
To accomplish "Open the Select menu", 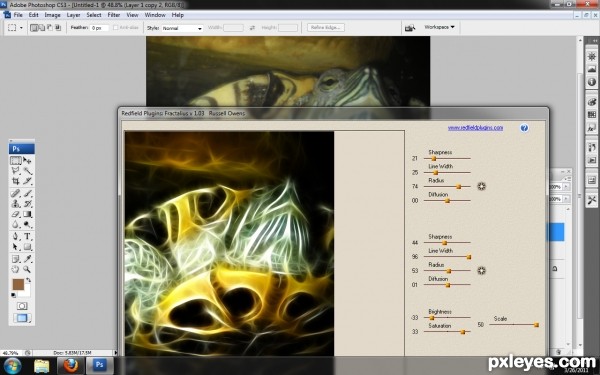I will (x=94, y=15).
